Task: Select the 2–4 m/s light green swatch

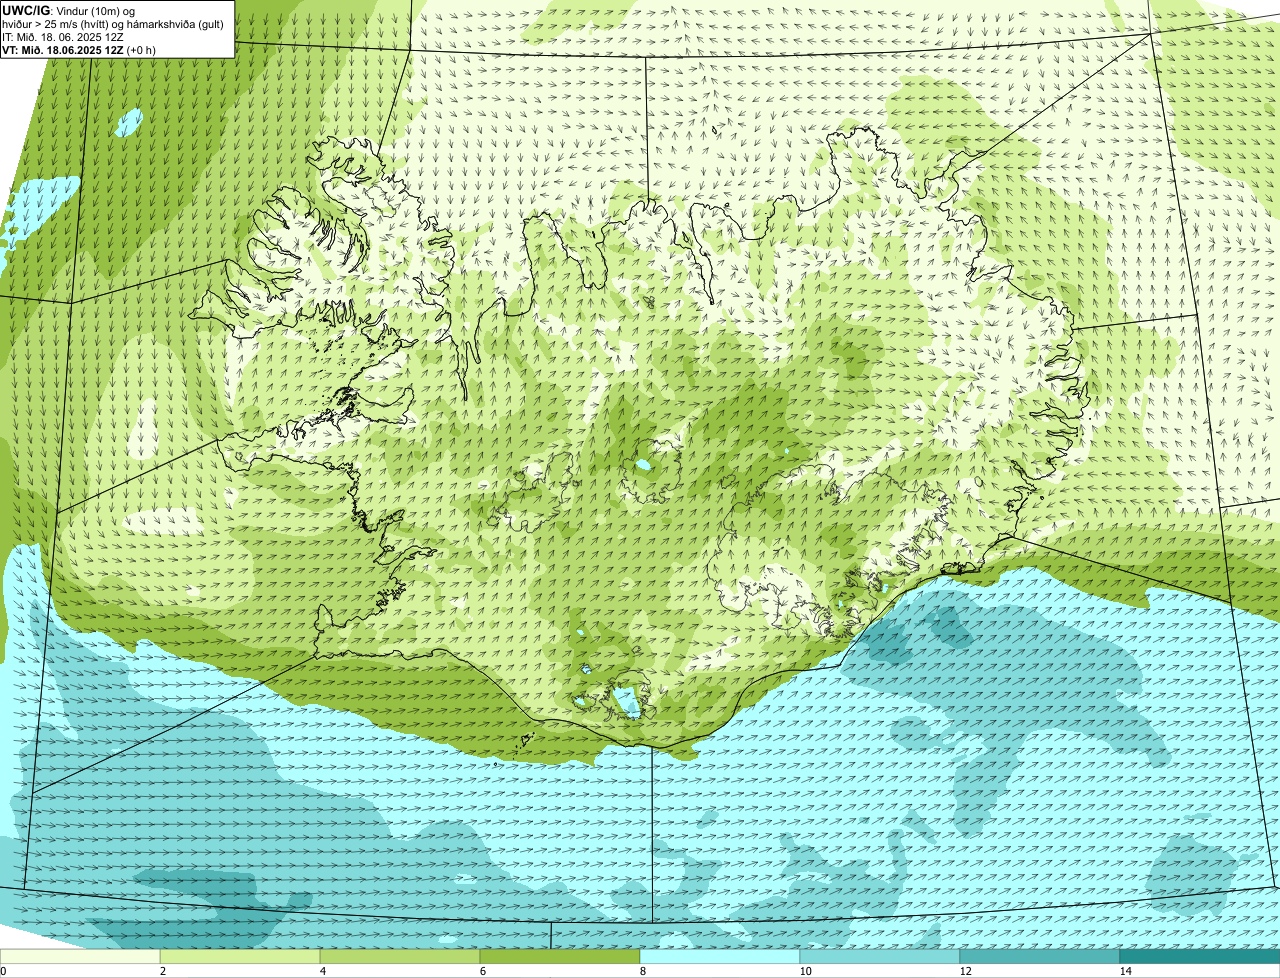Action: point(240,957)
